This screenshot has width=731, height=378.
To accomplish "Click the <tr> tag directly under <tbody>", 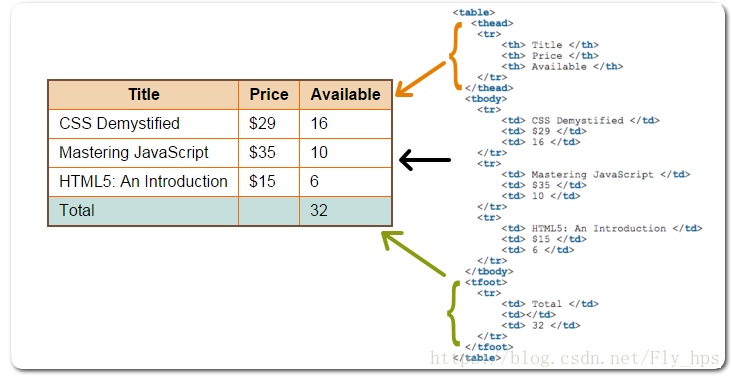I will (x=489, y=110).
